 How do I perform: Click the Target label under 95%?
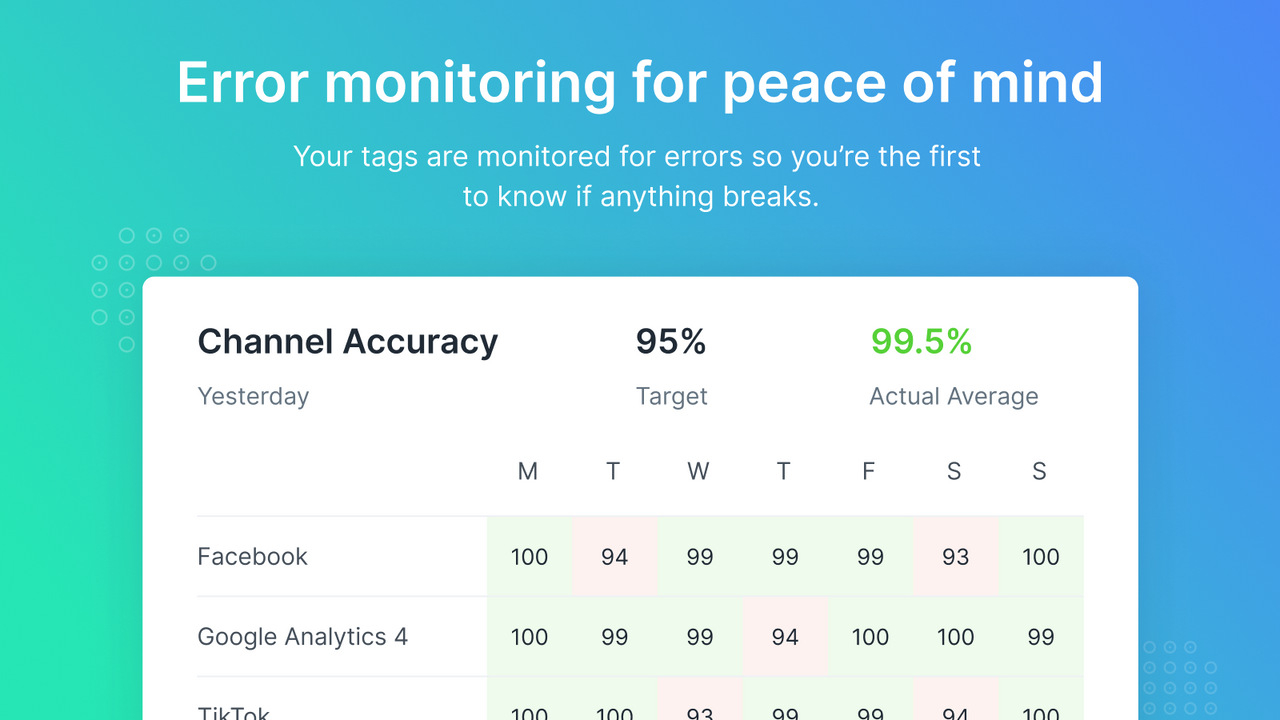click(x=671, y=396)
